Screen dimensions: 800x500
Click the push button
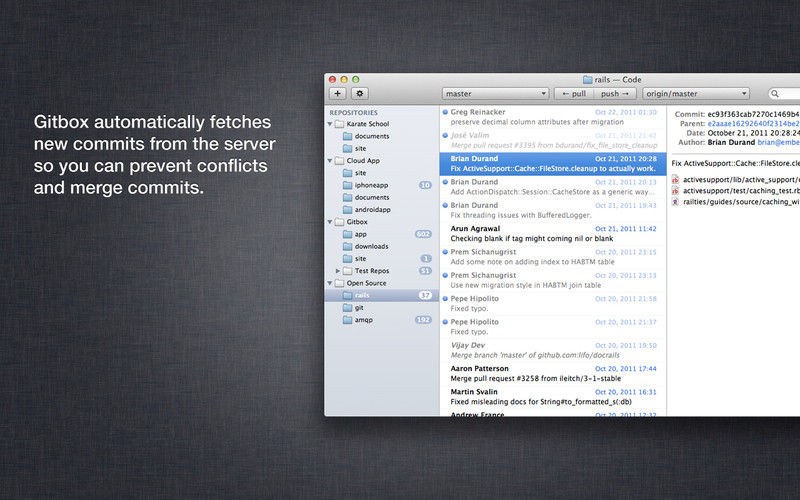pos(615,93)
